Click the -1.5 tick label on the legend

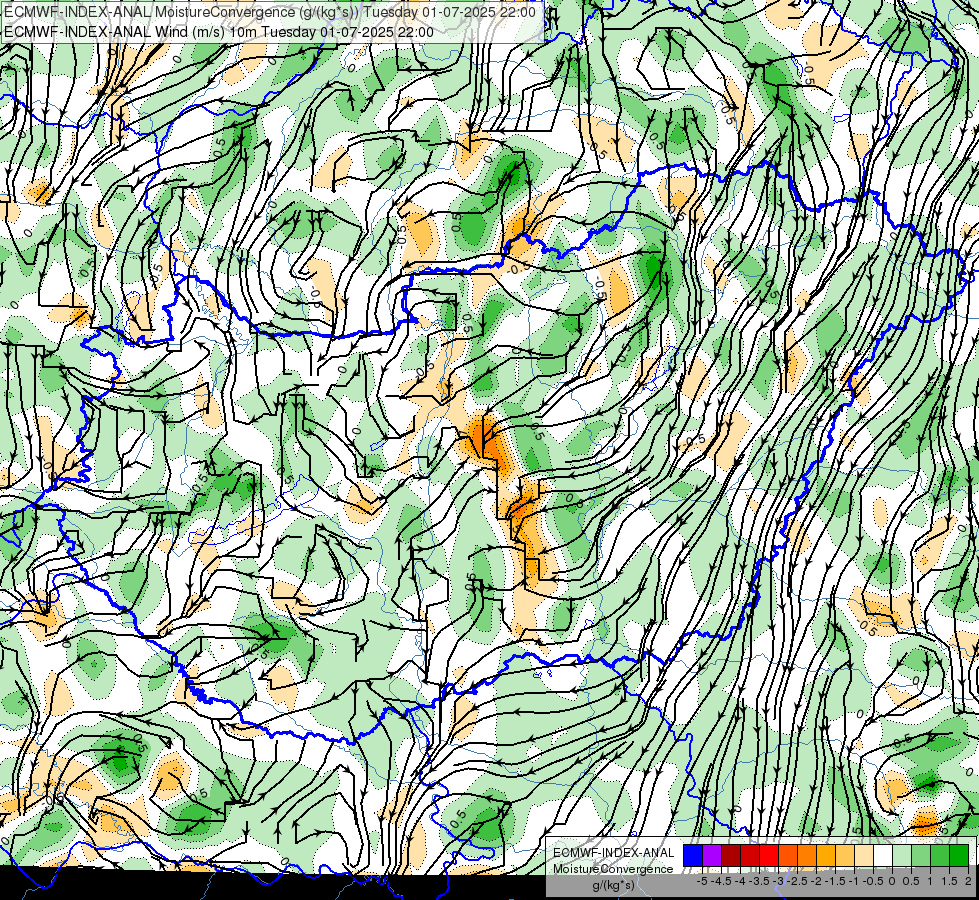coord(835,881)
